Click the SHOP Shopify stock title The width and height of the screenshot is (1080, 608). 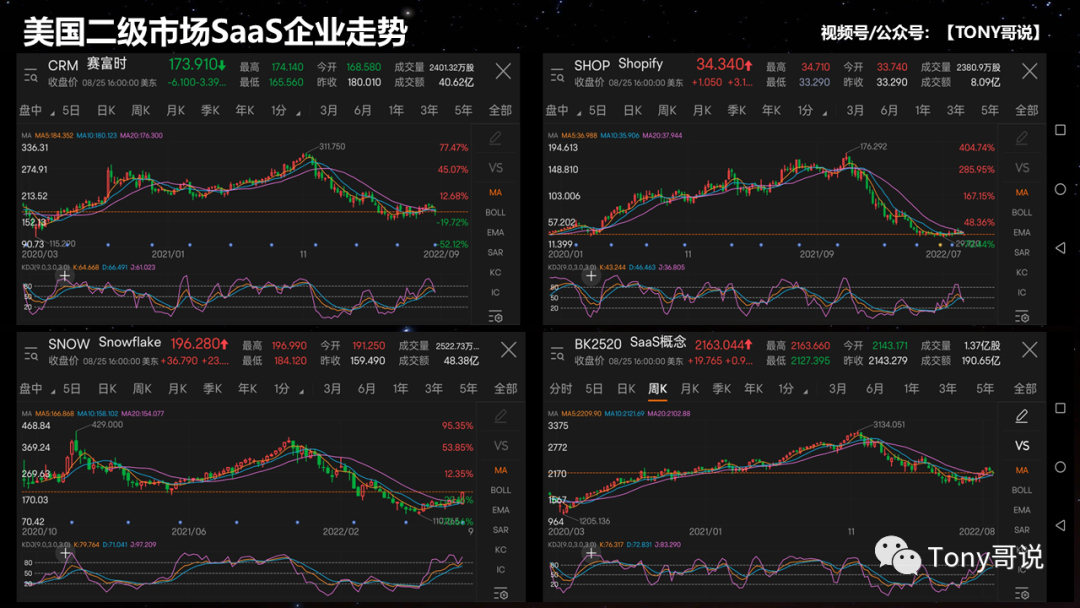pos(619,65)
